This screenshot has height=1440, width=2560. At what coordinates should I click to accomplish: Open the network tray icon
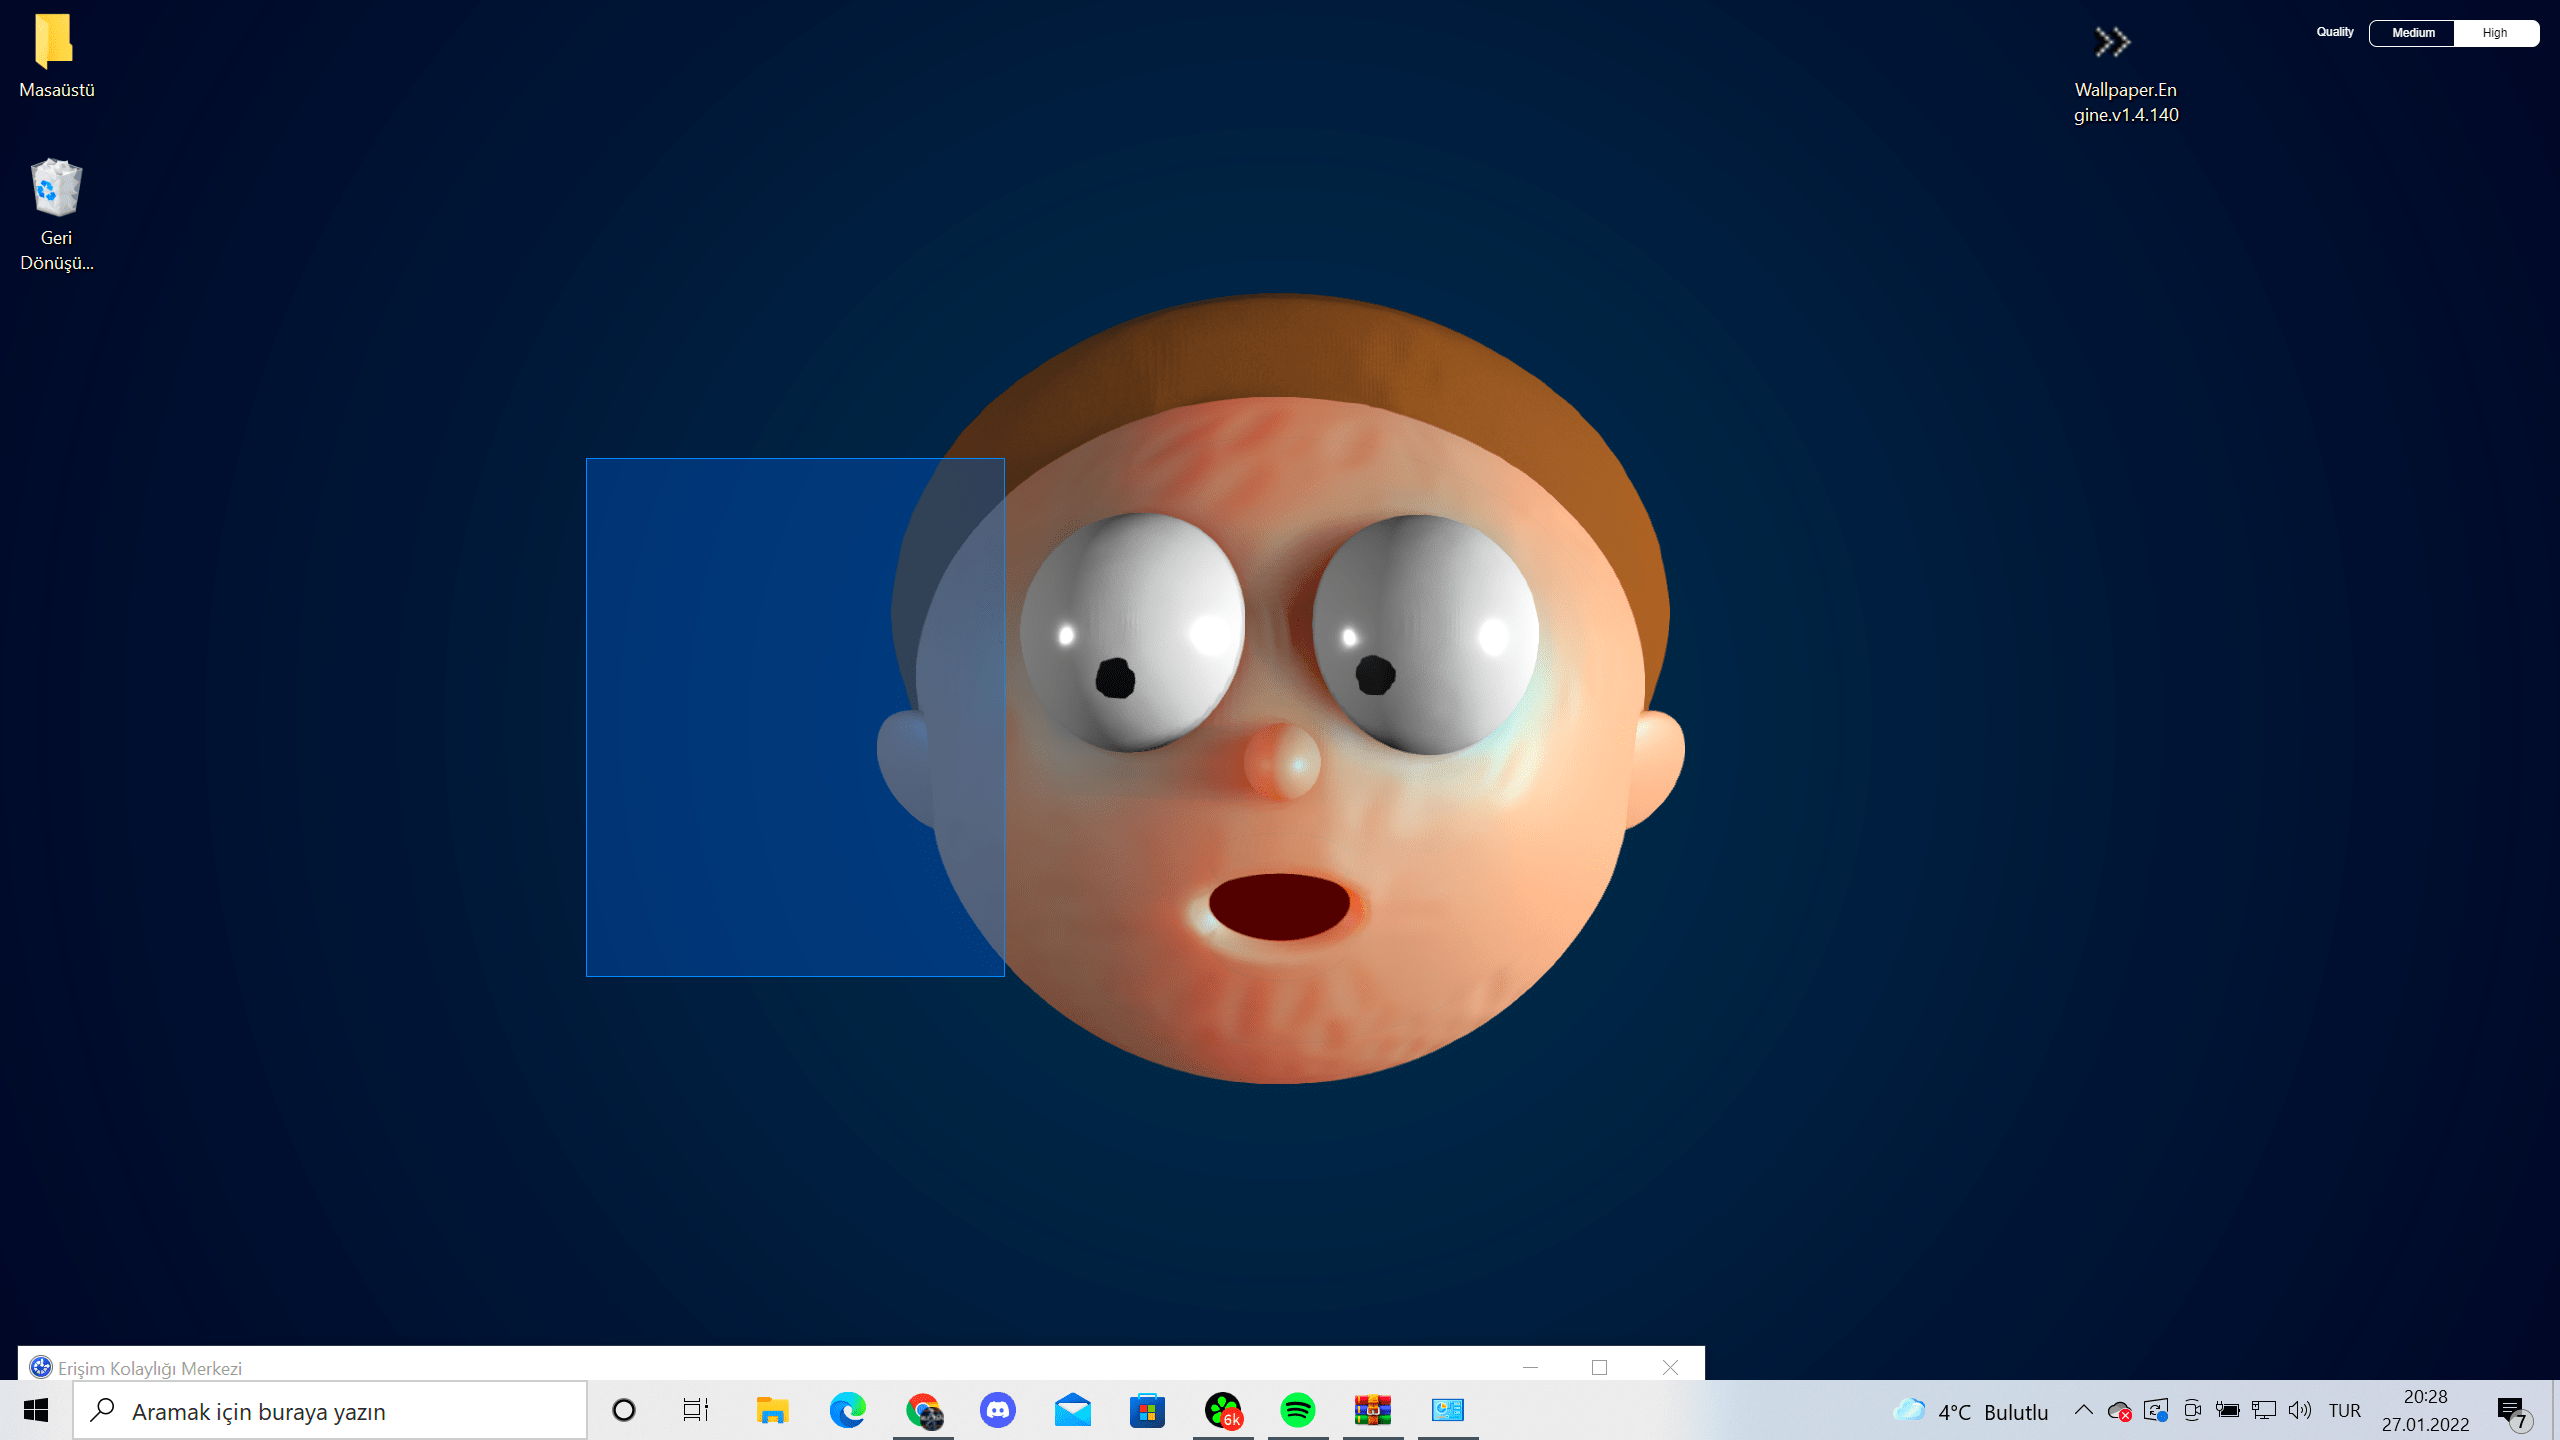click(2264, 1411)
